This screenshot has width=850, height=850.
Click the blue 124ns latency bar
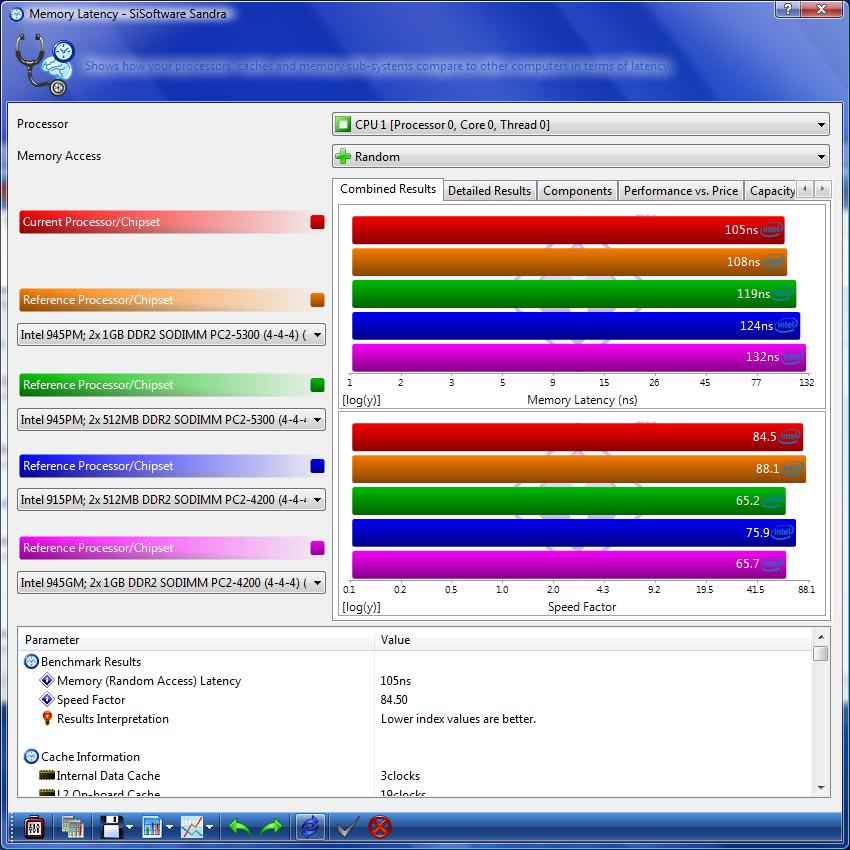pyautogui.click(x=576, y=326)
